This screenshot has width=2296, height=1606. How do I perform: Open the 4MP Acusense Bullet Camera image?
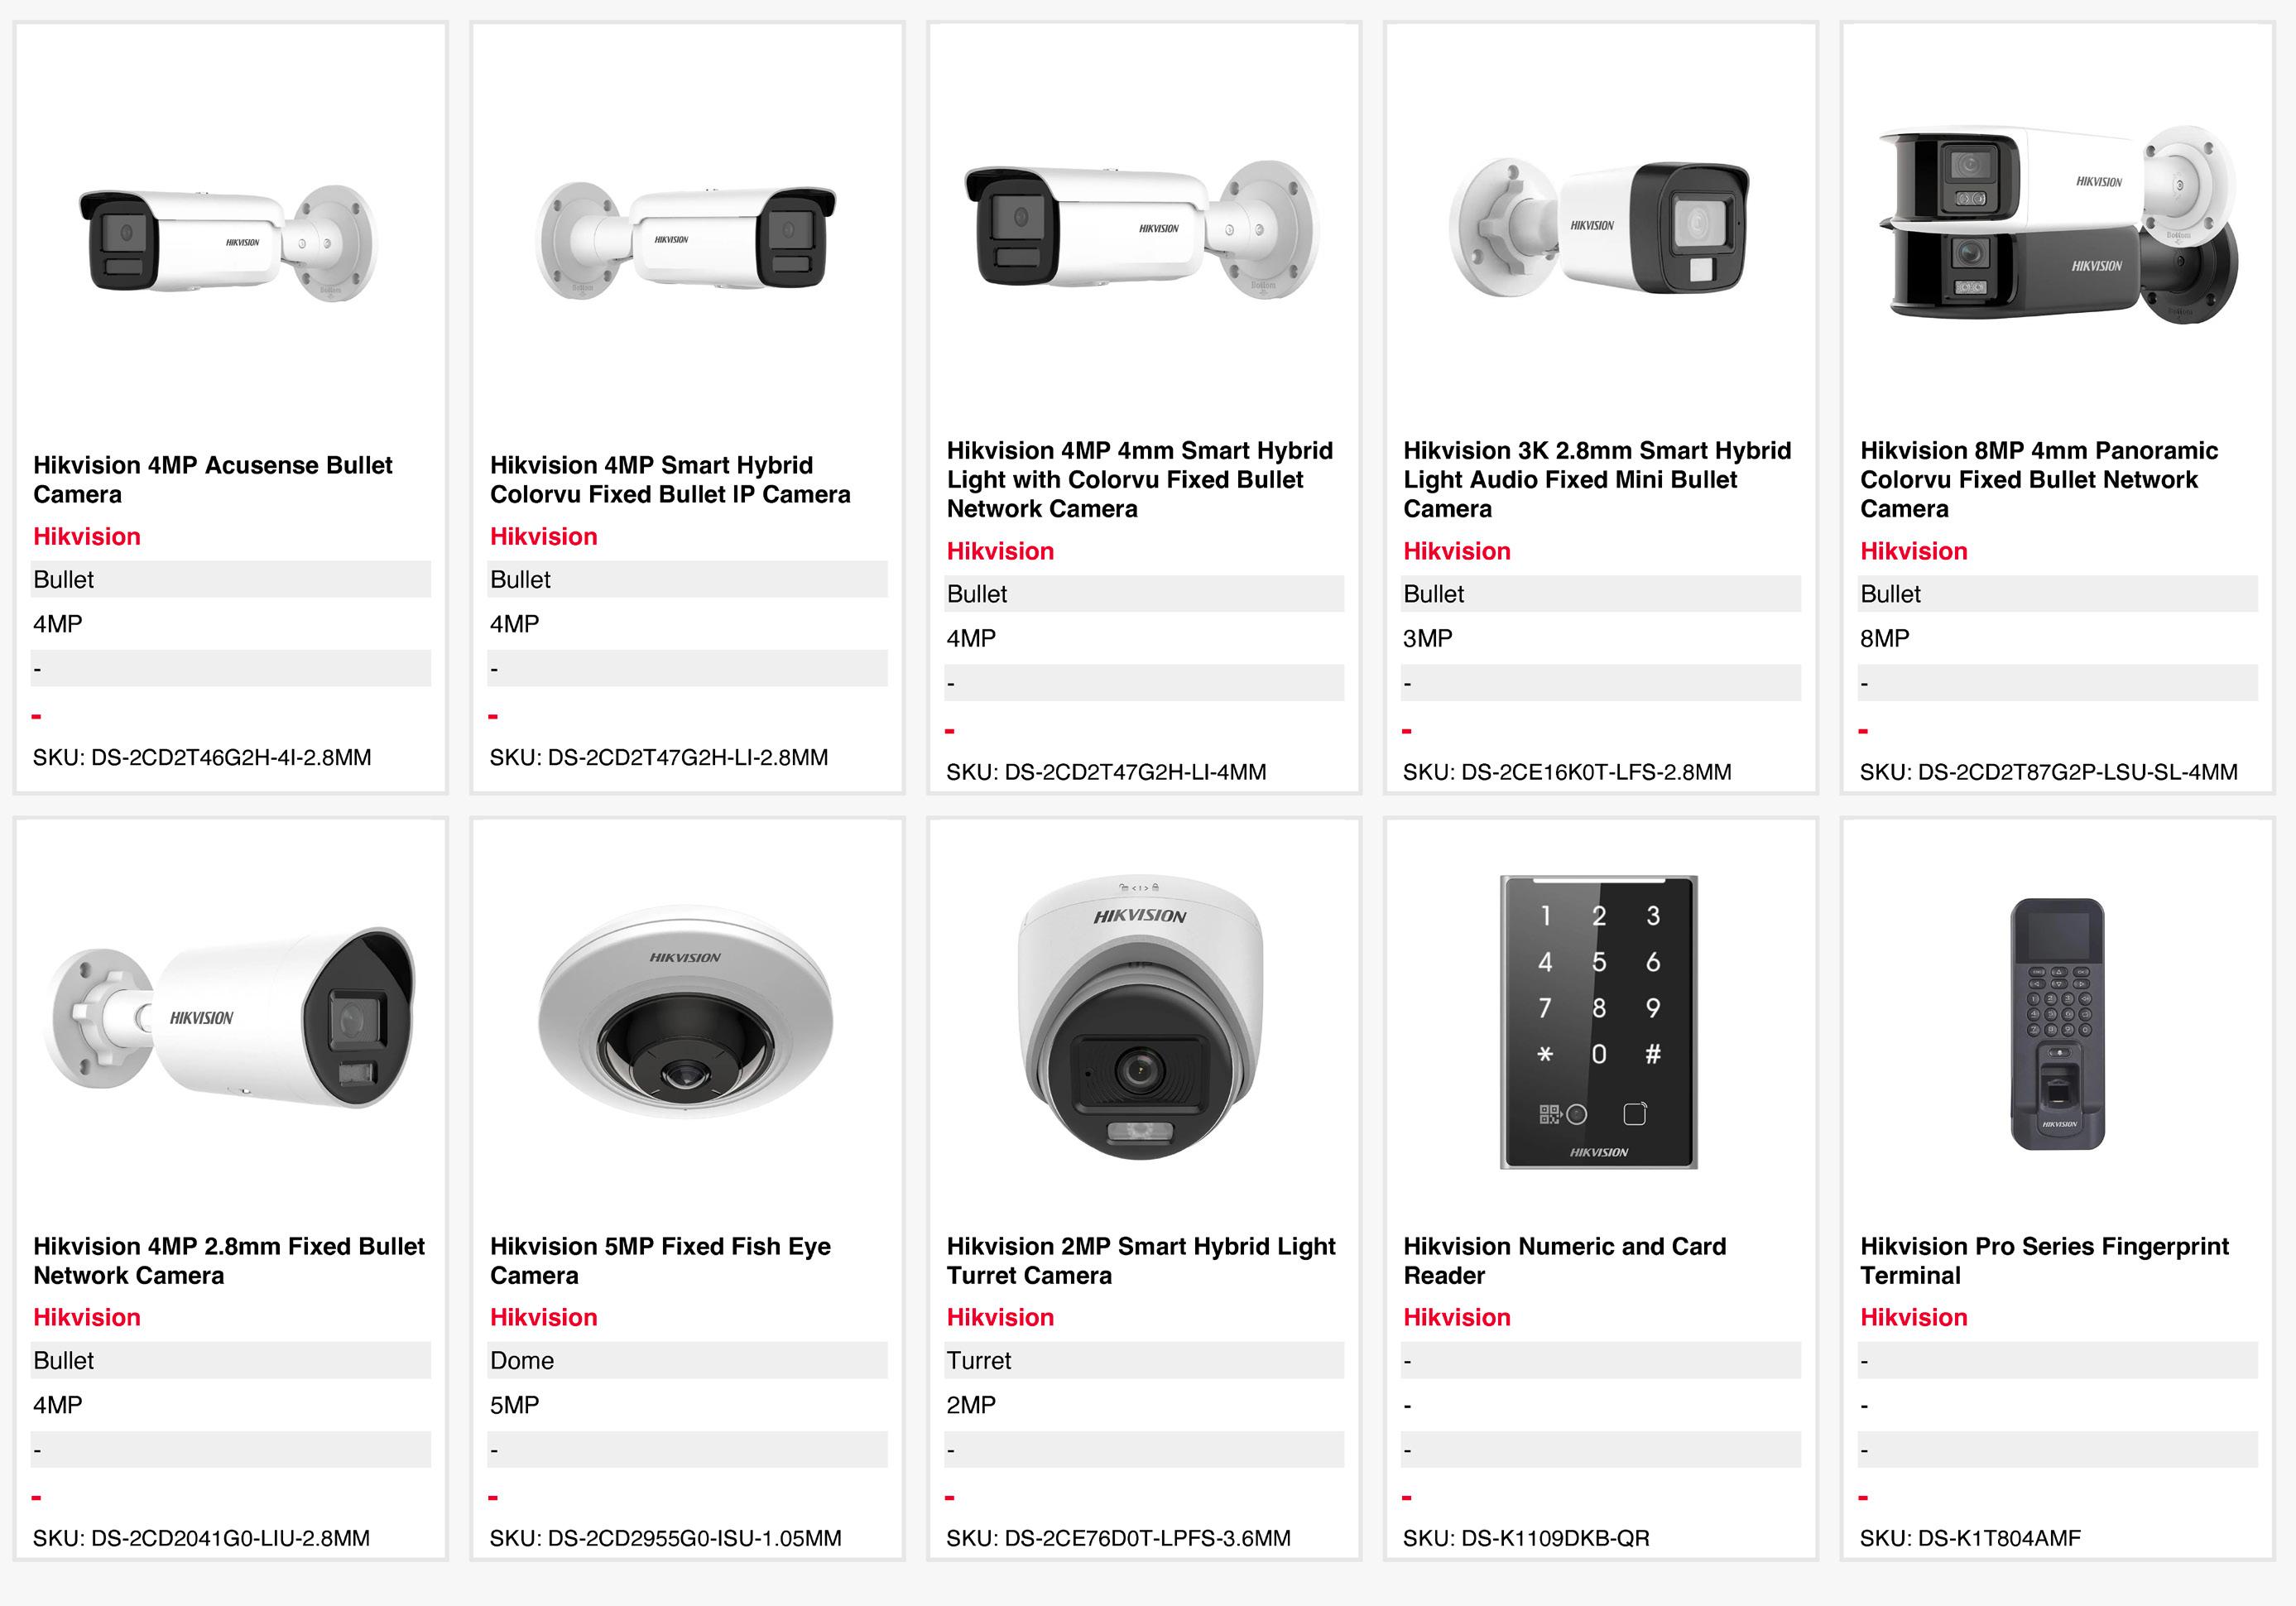228,244
